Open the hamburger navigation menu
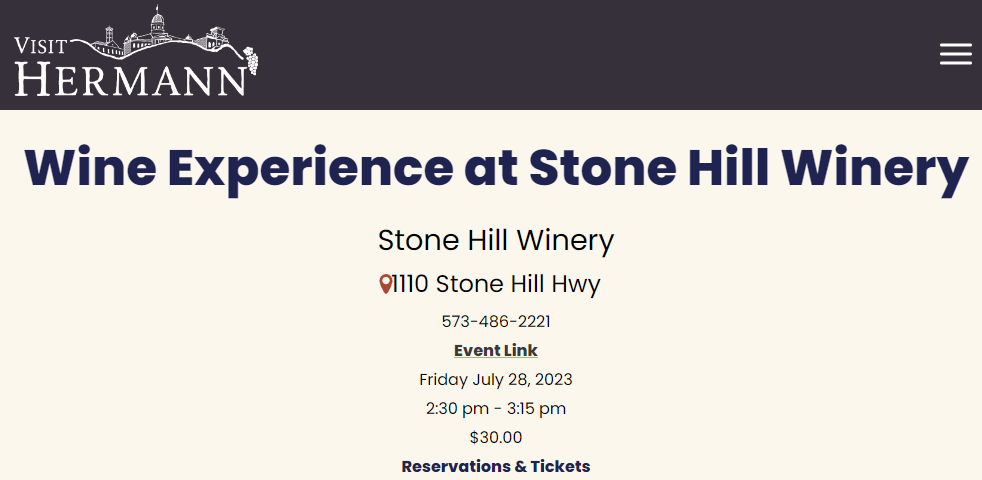The image size is (982, 480). 955,54
